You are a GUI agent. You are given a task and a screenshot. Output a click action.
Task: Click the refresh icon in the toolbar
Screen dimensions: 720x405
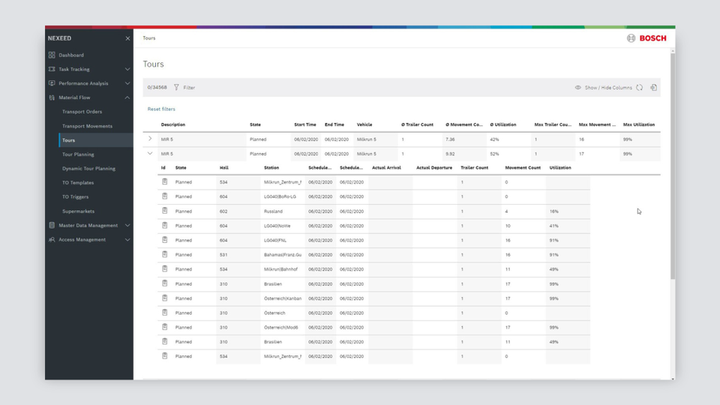640,88
